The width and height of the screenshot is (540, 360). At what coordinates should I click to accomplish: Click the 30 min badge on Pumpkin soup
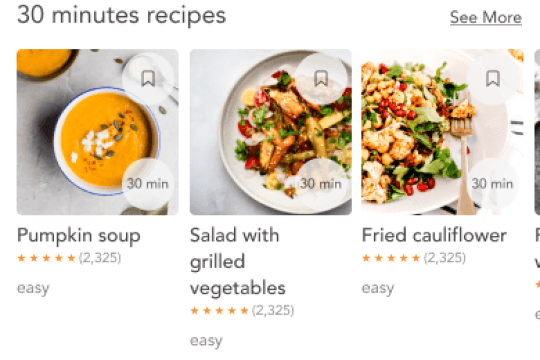click(x=148, y=184)
